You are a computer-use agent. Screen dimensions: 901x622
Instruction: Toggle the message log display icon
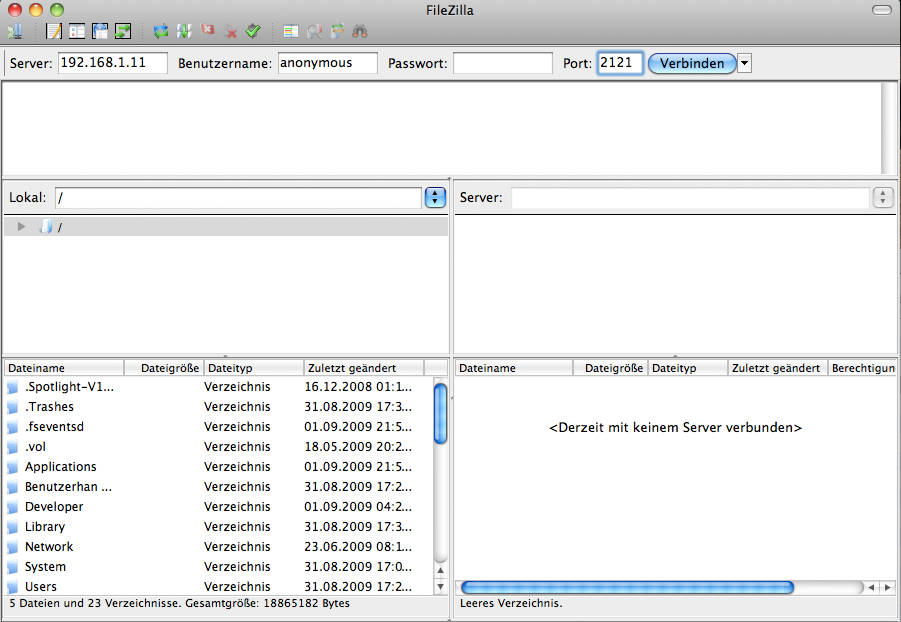tap(53, 31)
